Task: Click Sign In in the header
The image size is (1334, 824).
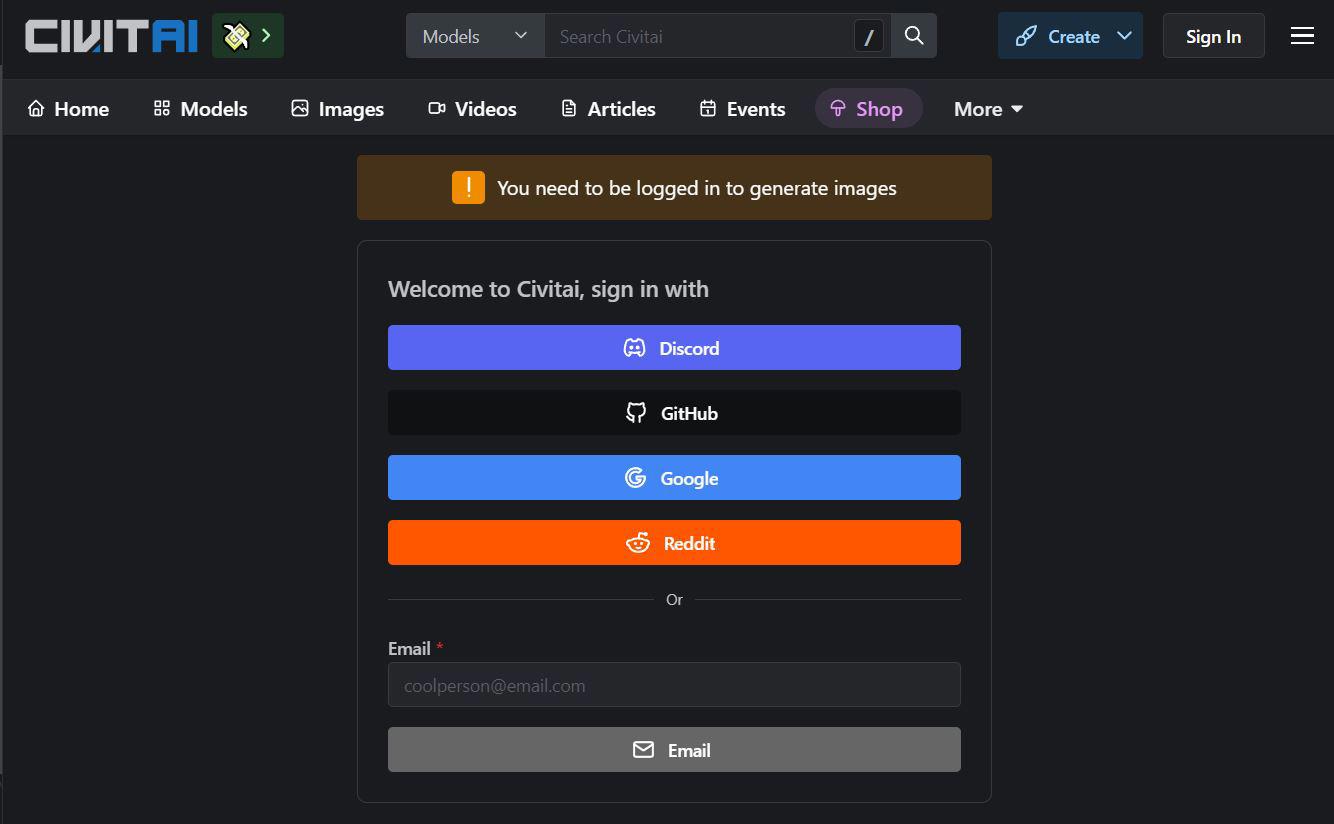Action: tap(1213, 36)
